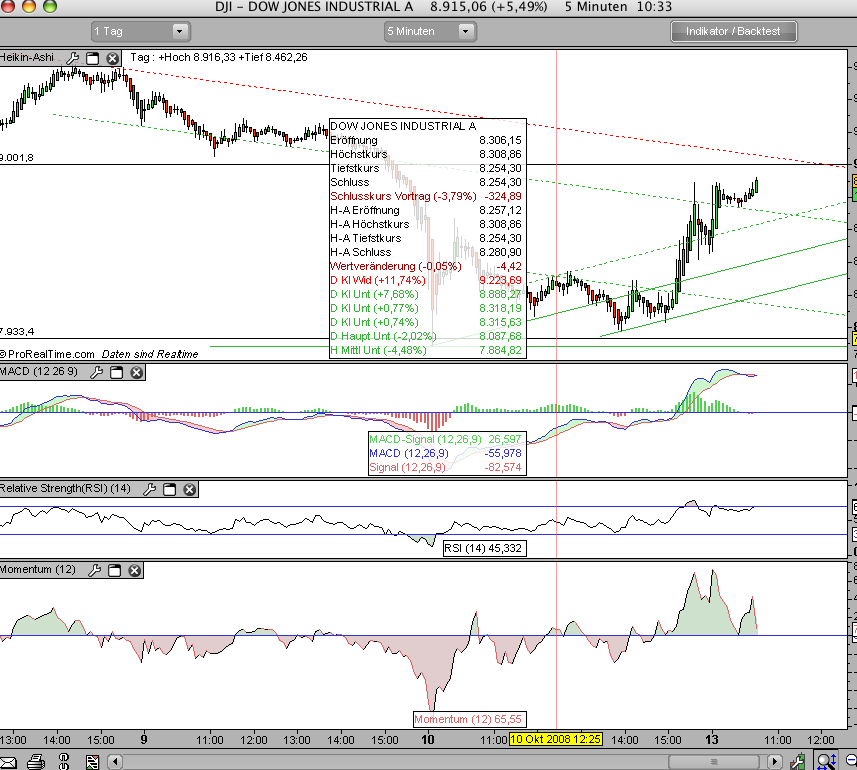
Task: Remove the MACD indicator panel
Action: [136, 373]
